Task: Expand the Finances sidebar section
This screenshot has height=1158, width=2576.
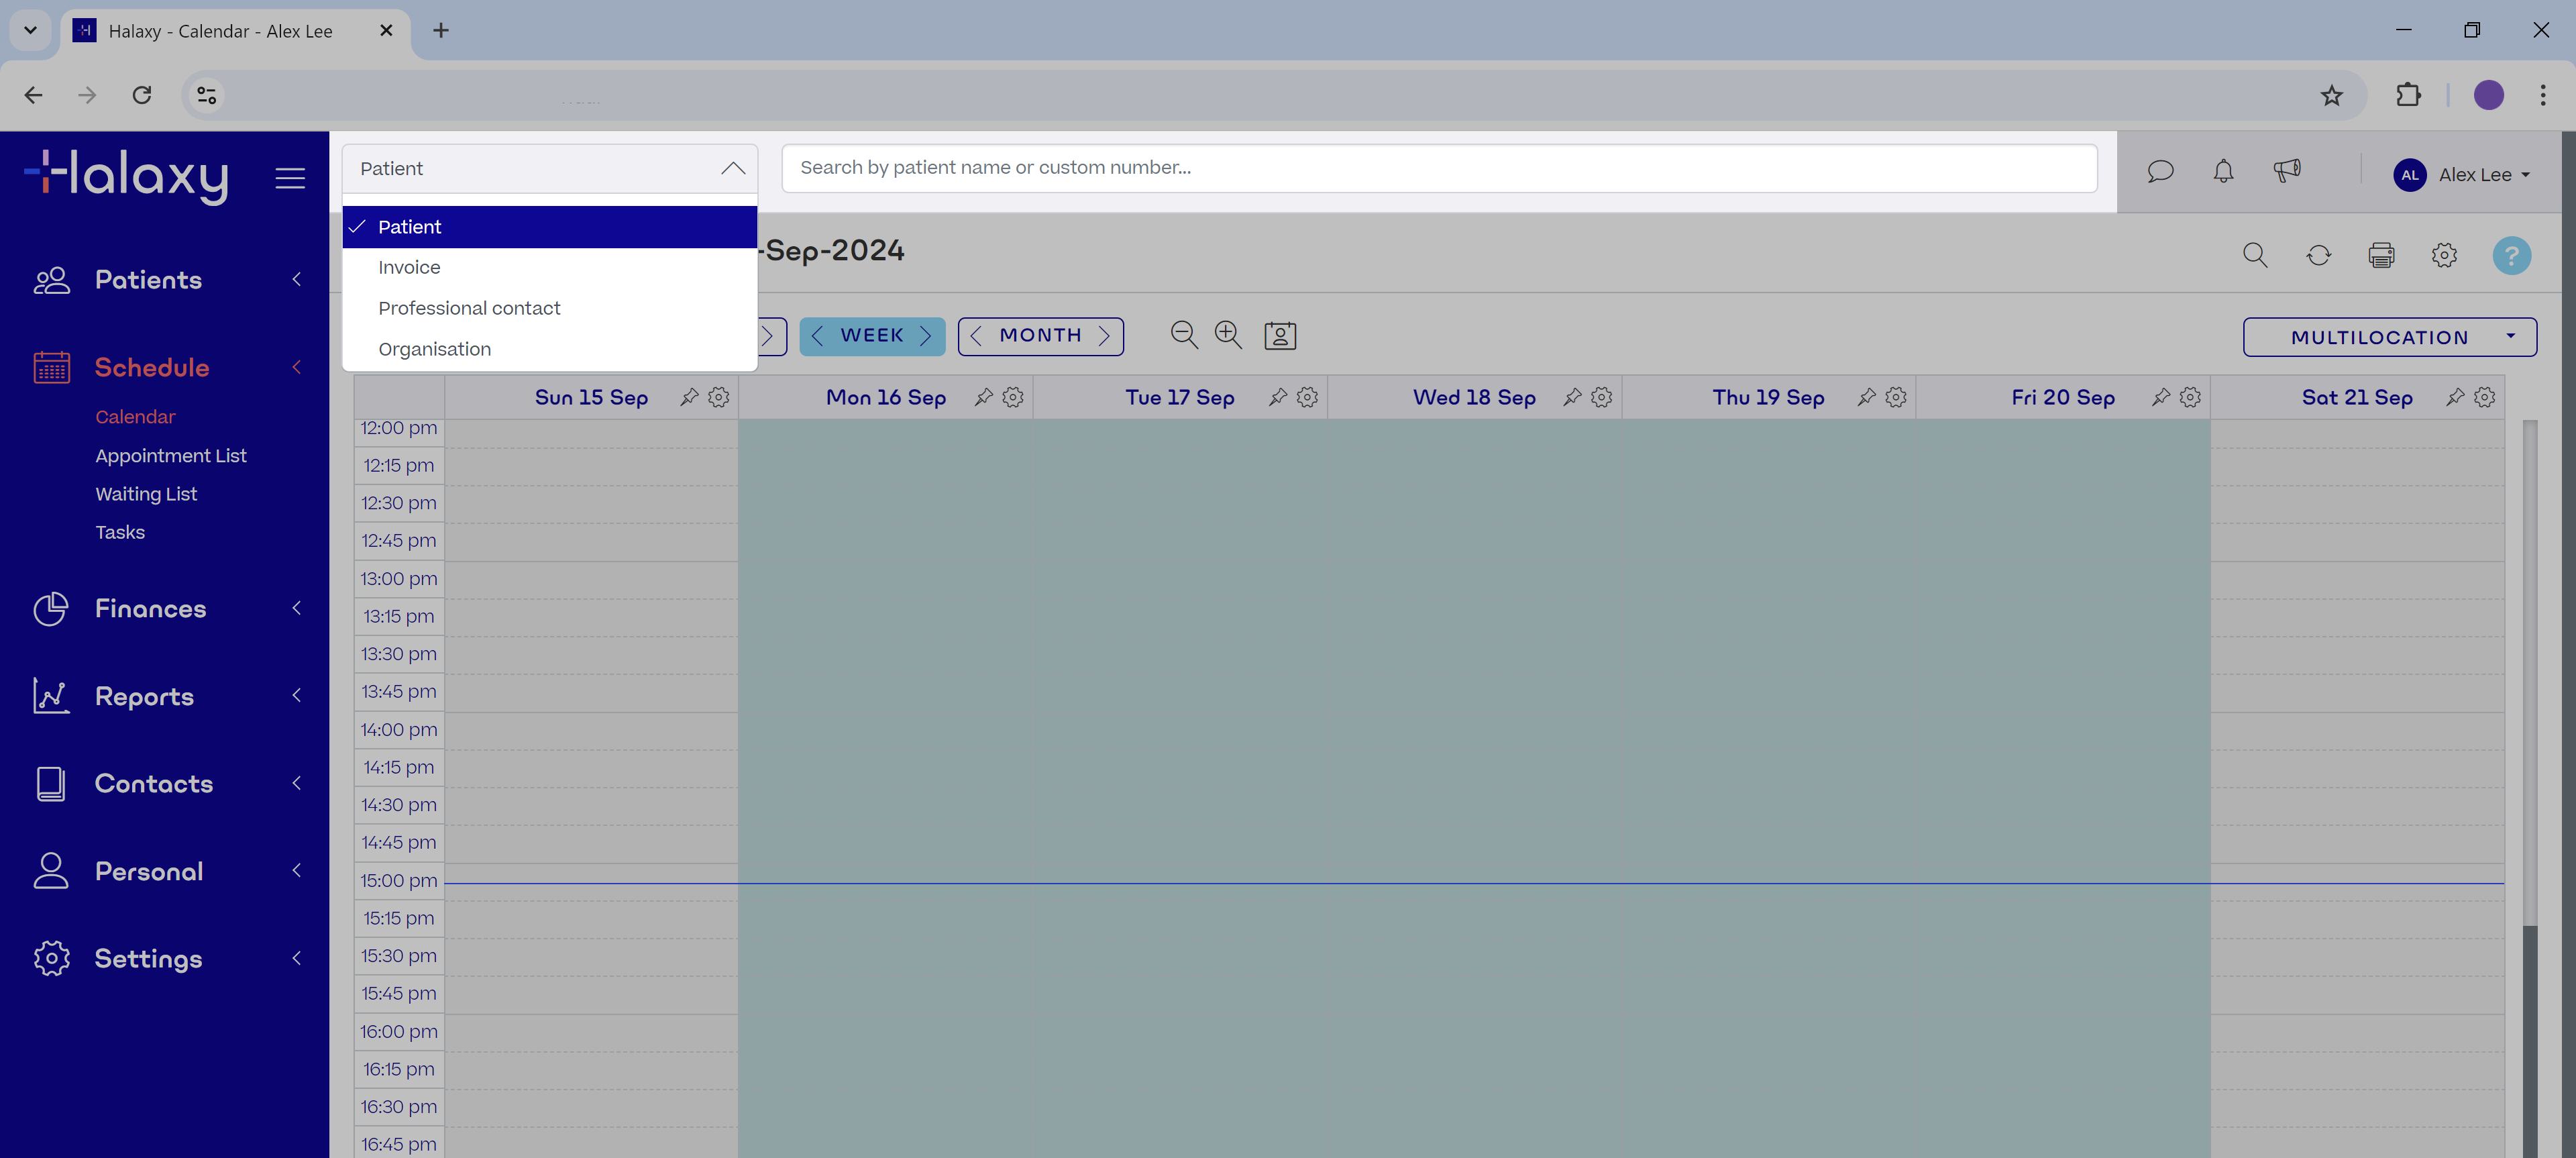Action: tap(150, 608)
